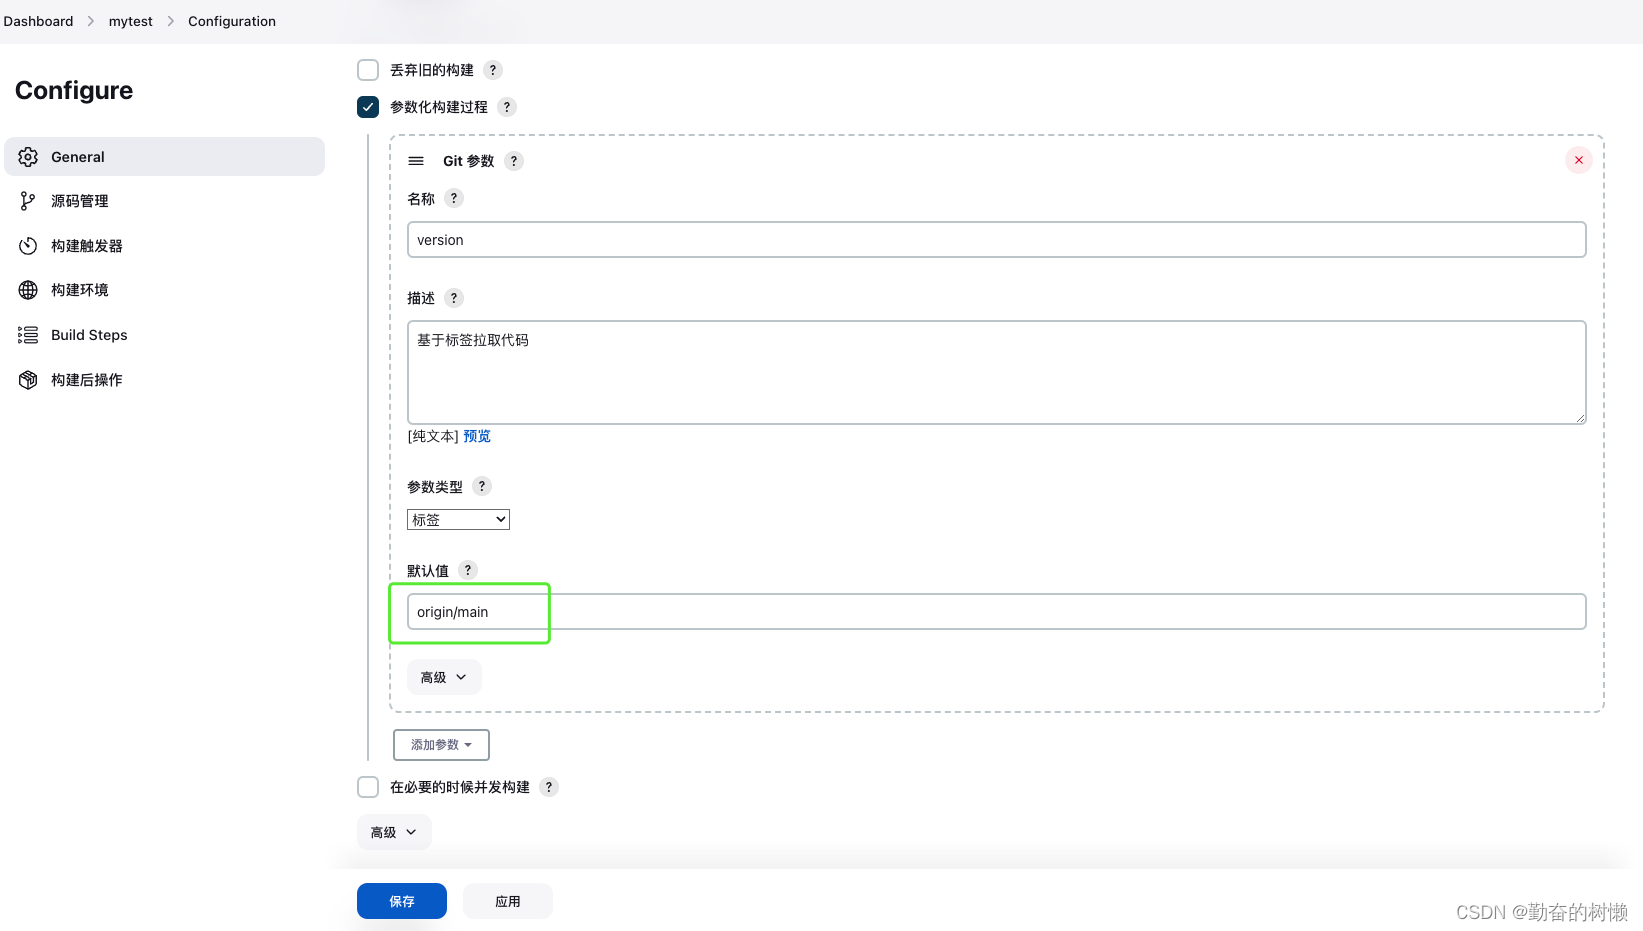
Task: Open help for 参数化构建过程
Action: [507, 107]
